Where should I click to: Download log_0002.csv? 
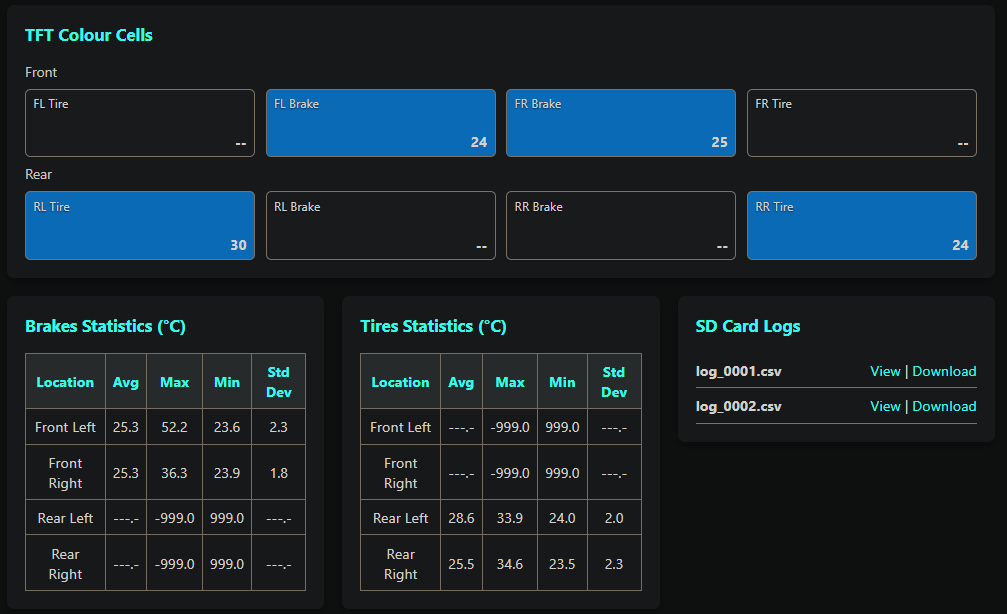click(x=944, y=406)
